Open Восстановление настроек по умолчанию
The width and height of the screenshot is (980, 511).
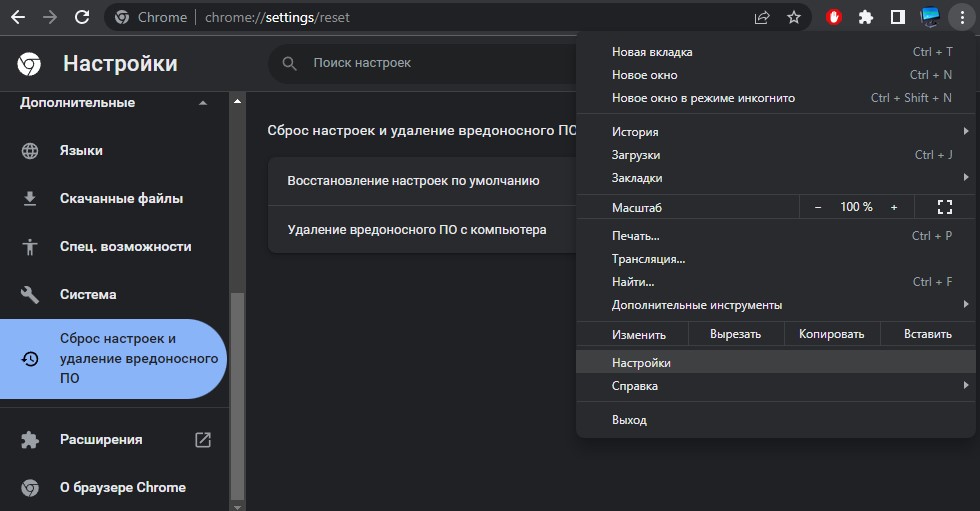coord(422,181)
